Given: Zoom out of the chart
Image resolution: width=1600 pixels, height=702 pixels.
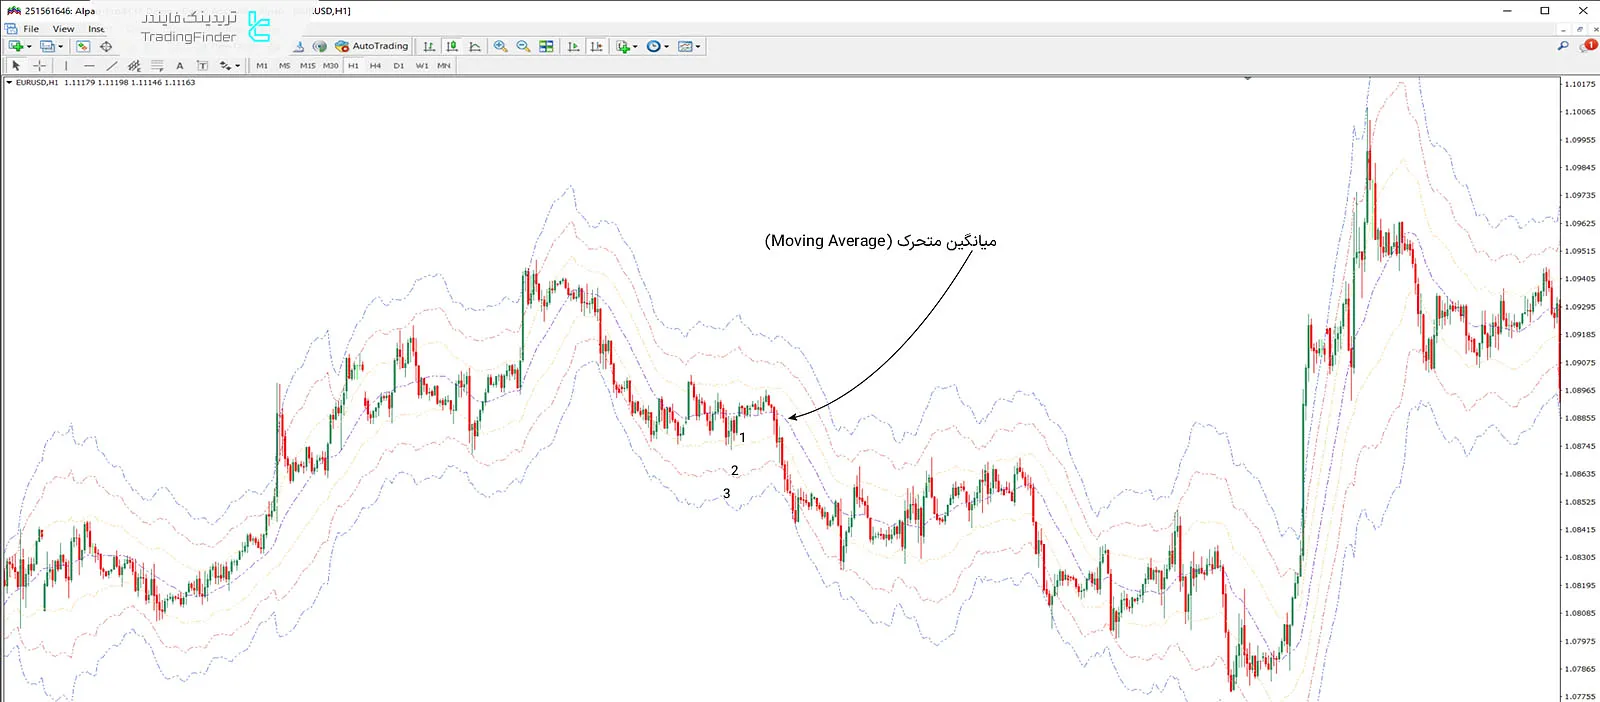Looking at the screenshot, I should click(x=523, y=46).
